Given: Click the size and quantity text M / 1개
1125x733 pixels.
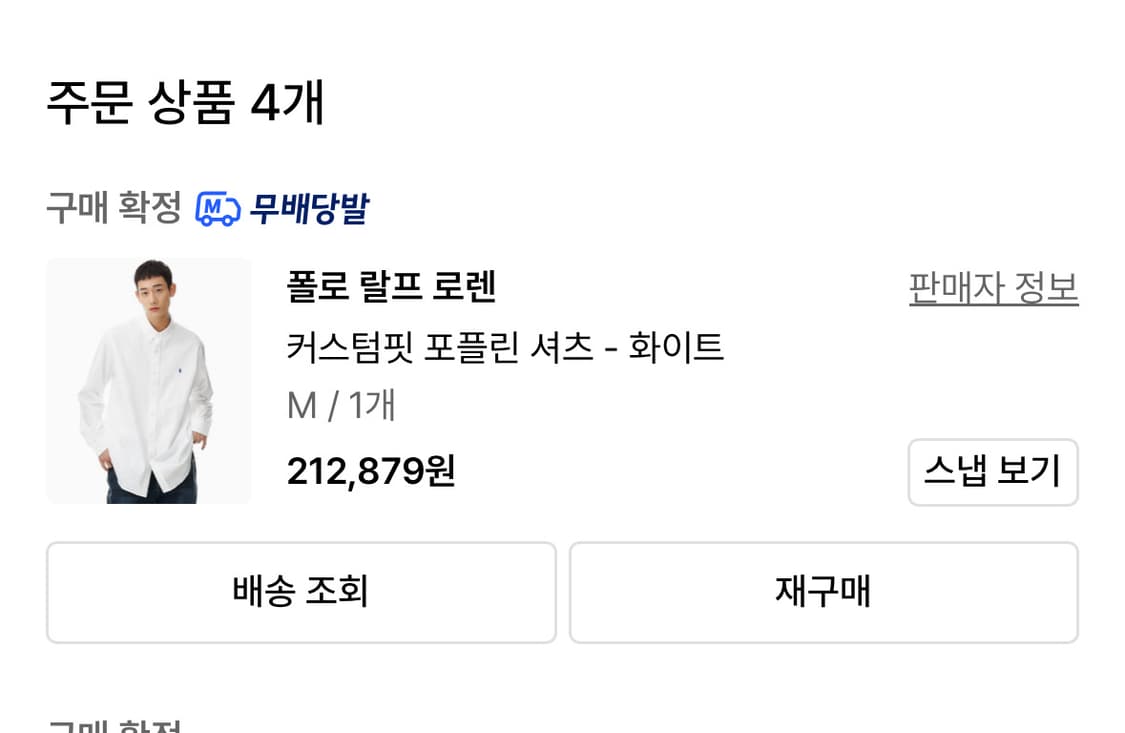Looking at the screenshot, I should coord(338,406).
